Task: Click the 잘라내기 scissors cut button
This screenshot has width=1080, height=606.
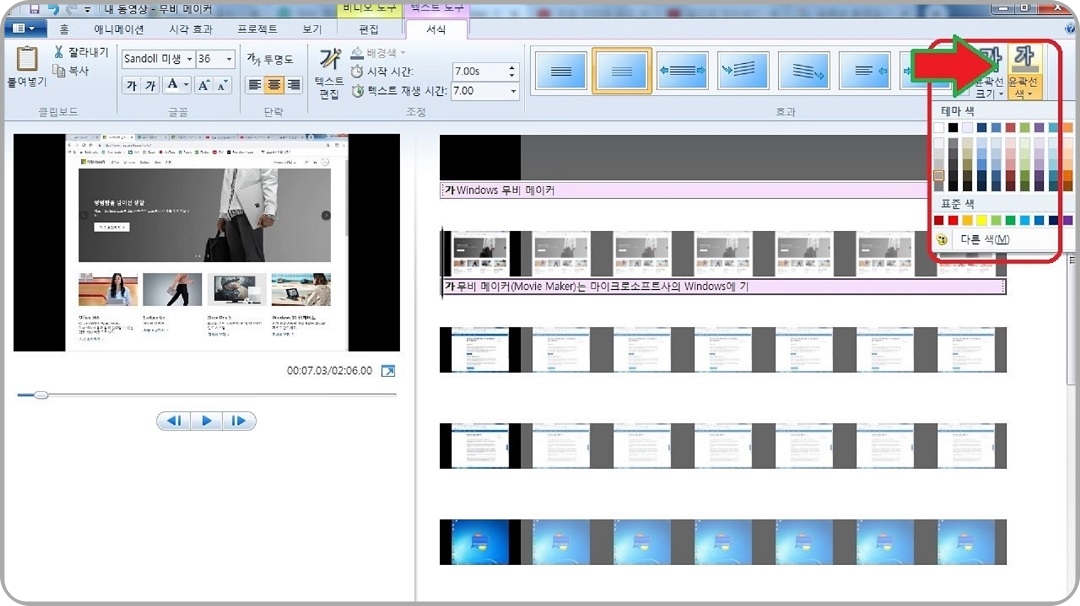Action: (81, 52)
